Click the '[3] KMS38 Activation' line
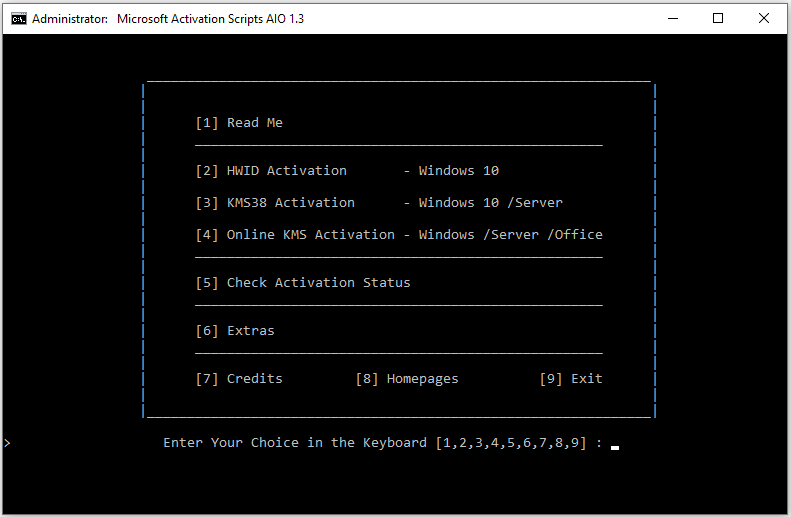This screenshot has width=791, height=517. tap(379, 203)
